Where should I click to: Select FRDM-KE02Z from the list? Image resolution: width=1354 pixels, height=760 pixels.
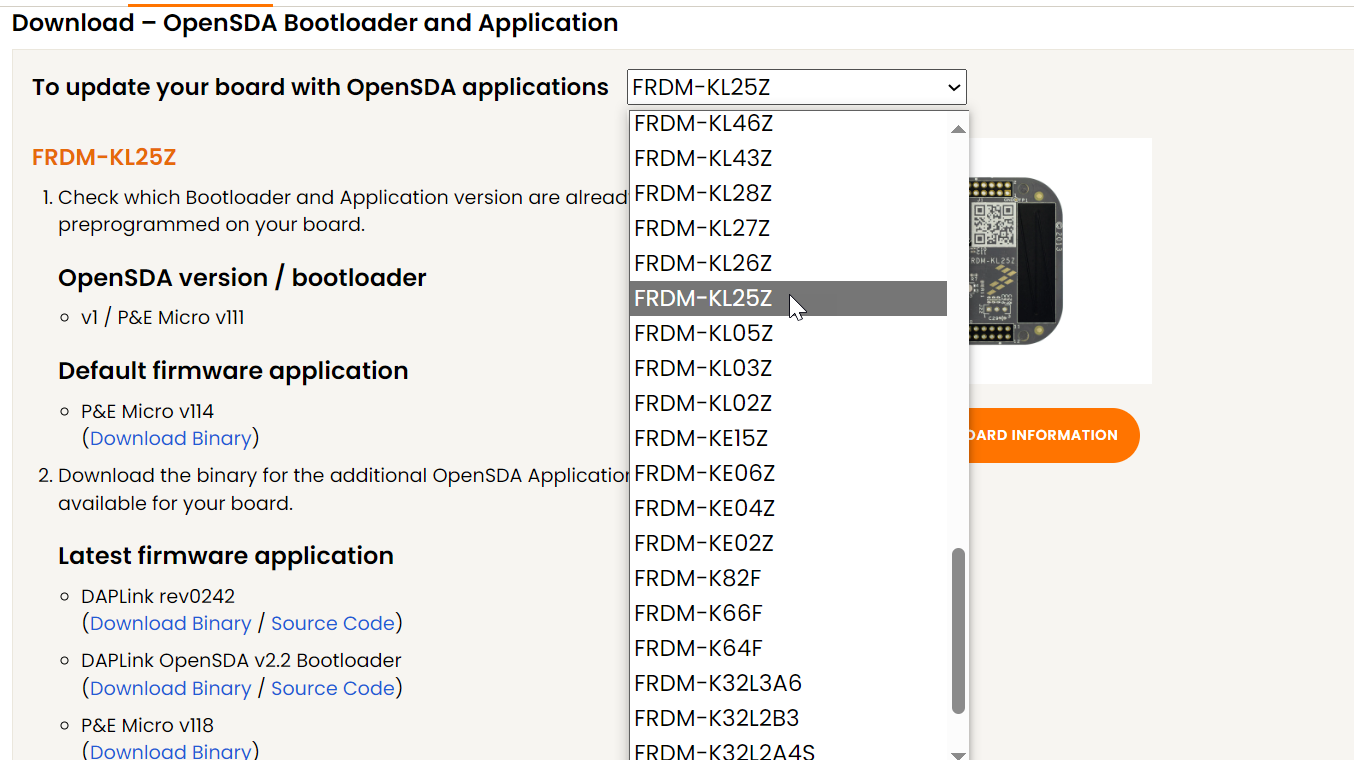pos(703,543)
